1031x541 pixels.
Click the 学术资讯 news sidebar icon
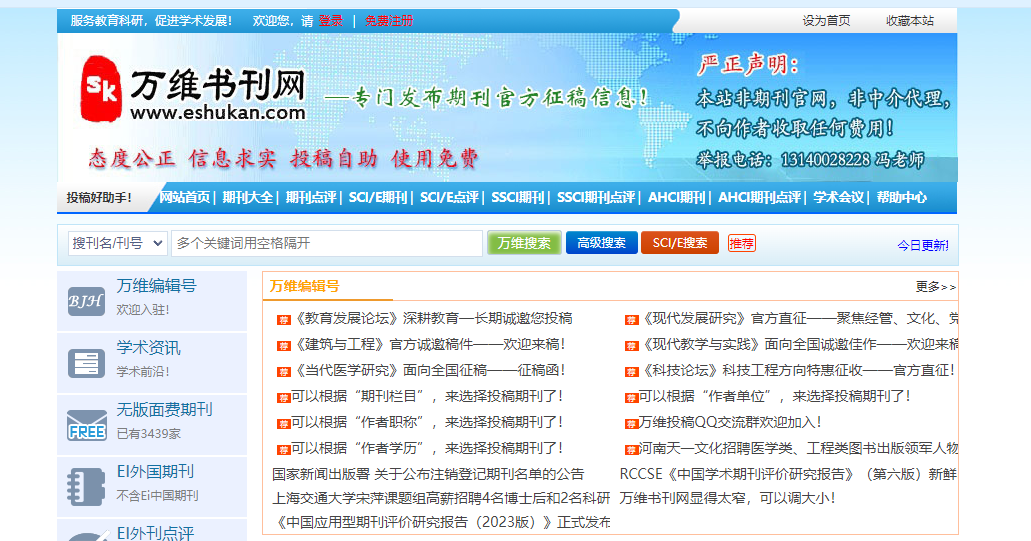86,363
